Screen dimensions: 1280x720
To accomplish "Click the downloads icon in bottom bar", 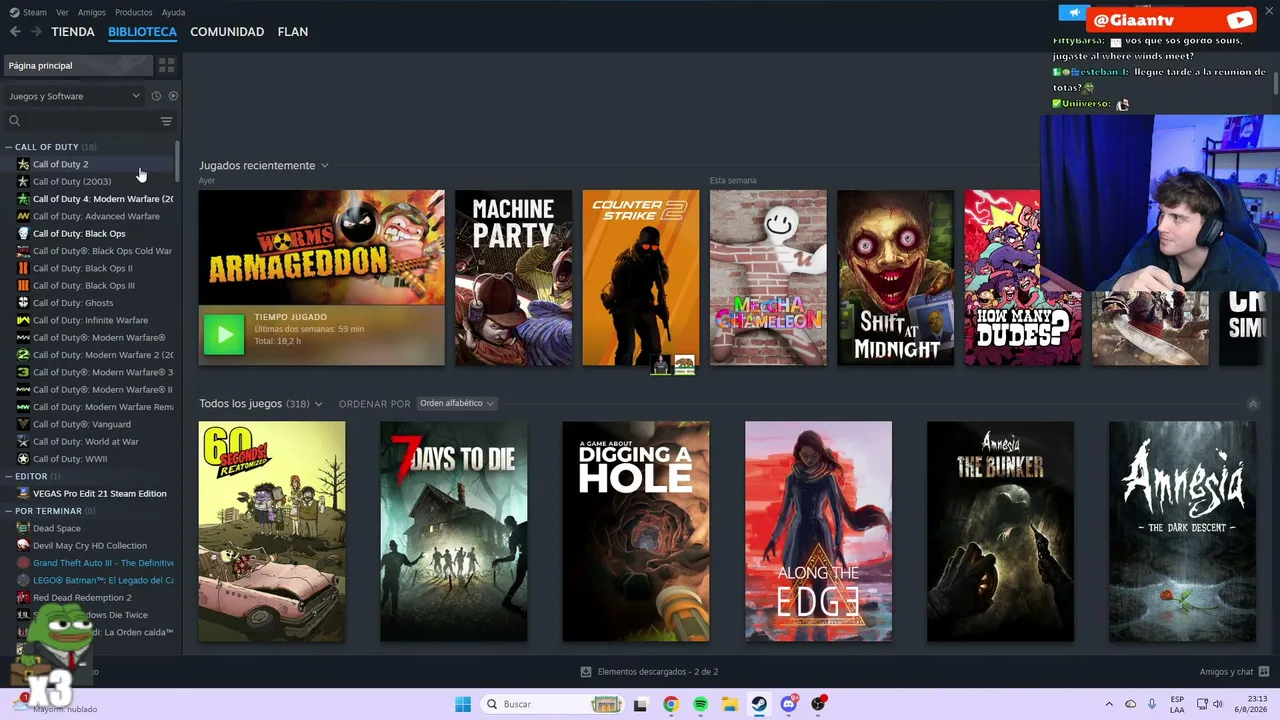I will pos(586,672).
